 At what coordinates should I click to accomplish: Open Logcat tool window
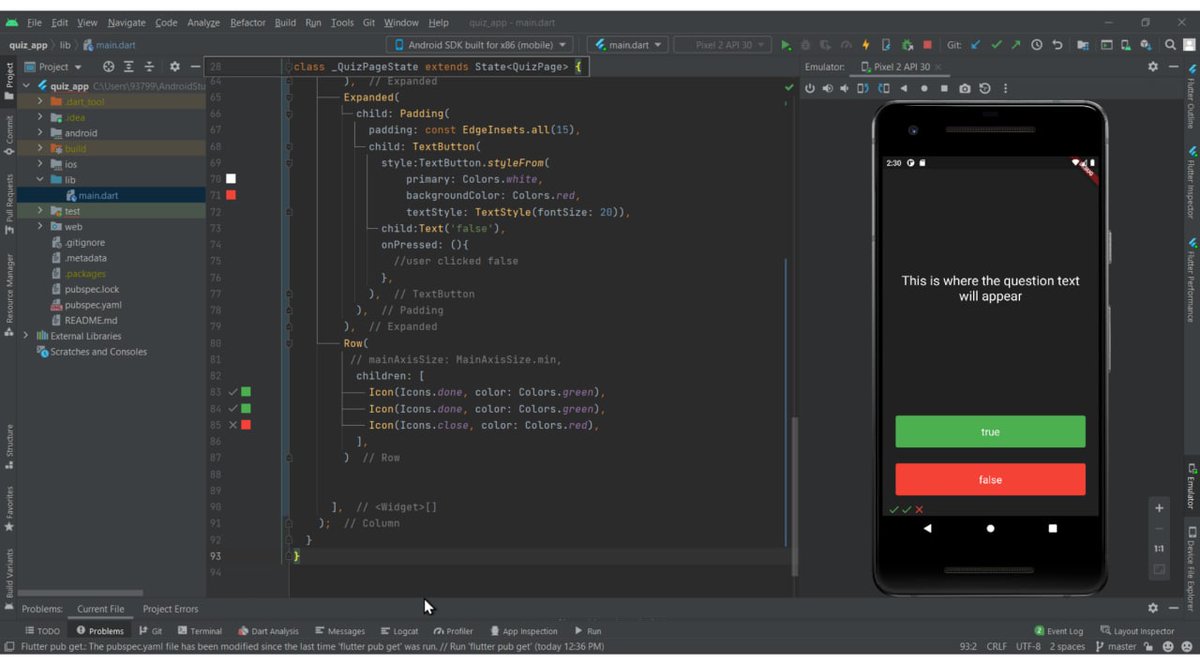pos(400,631)
